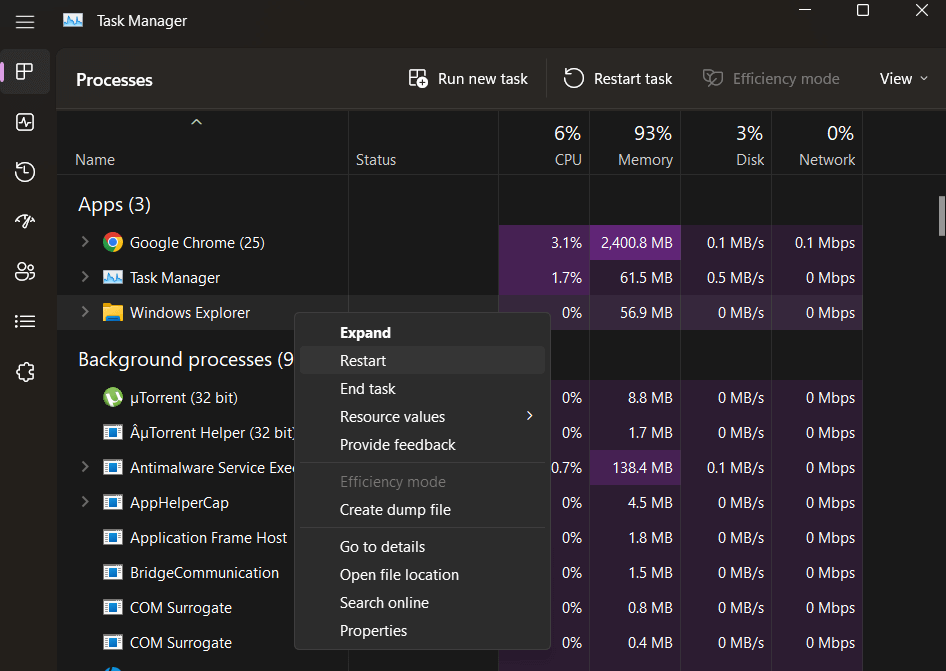This screenshot has width=946, height=671.
Task: Select Go to details menu entry
Action: tap(422, 547)
